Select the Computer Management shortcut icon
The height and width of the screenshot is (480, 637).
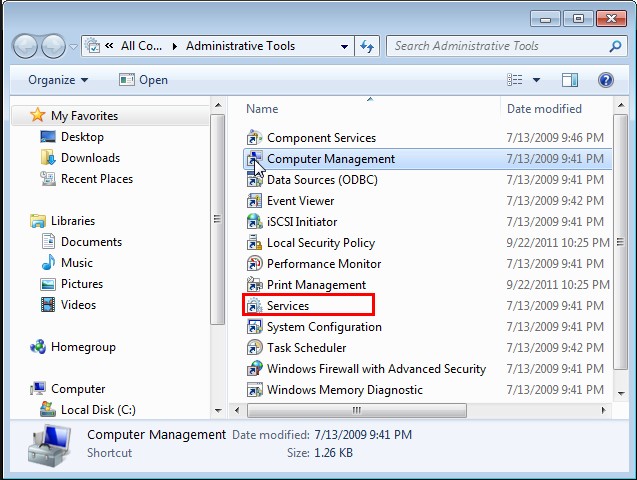(x=255, y=159)
